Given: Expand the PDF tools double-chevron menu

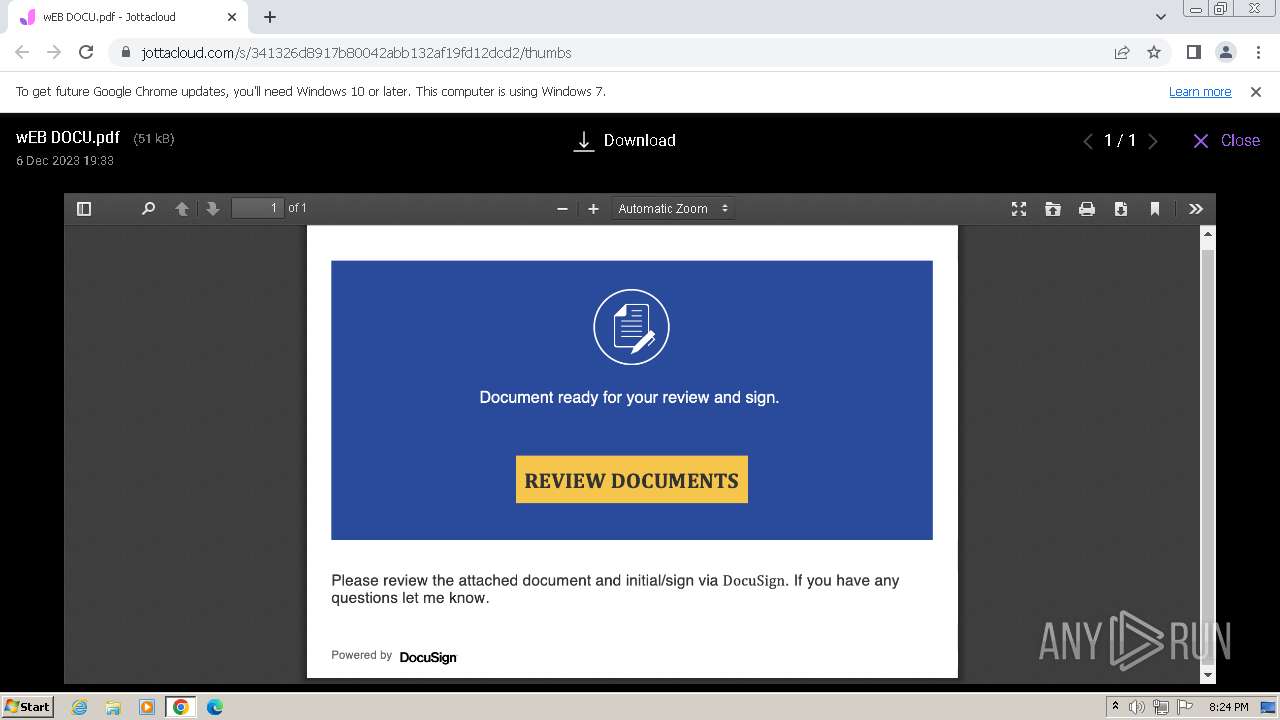Looking at the screenshot, I should coord(1196,209).
